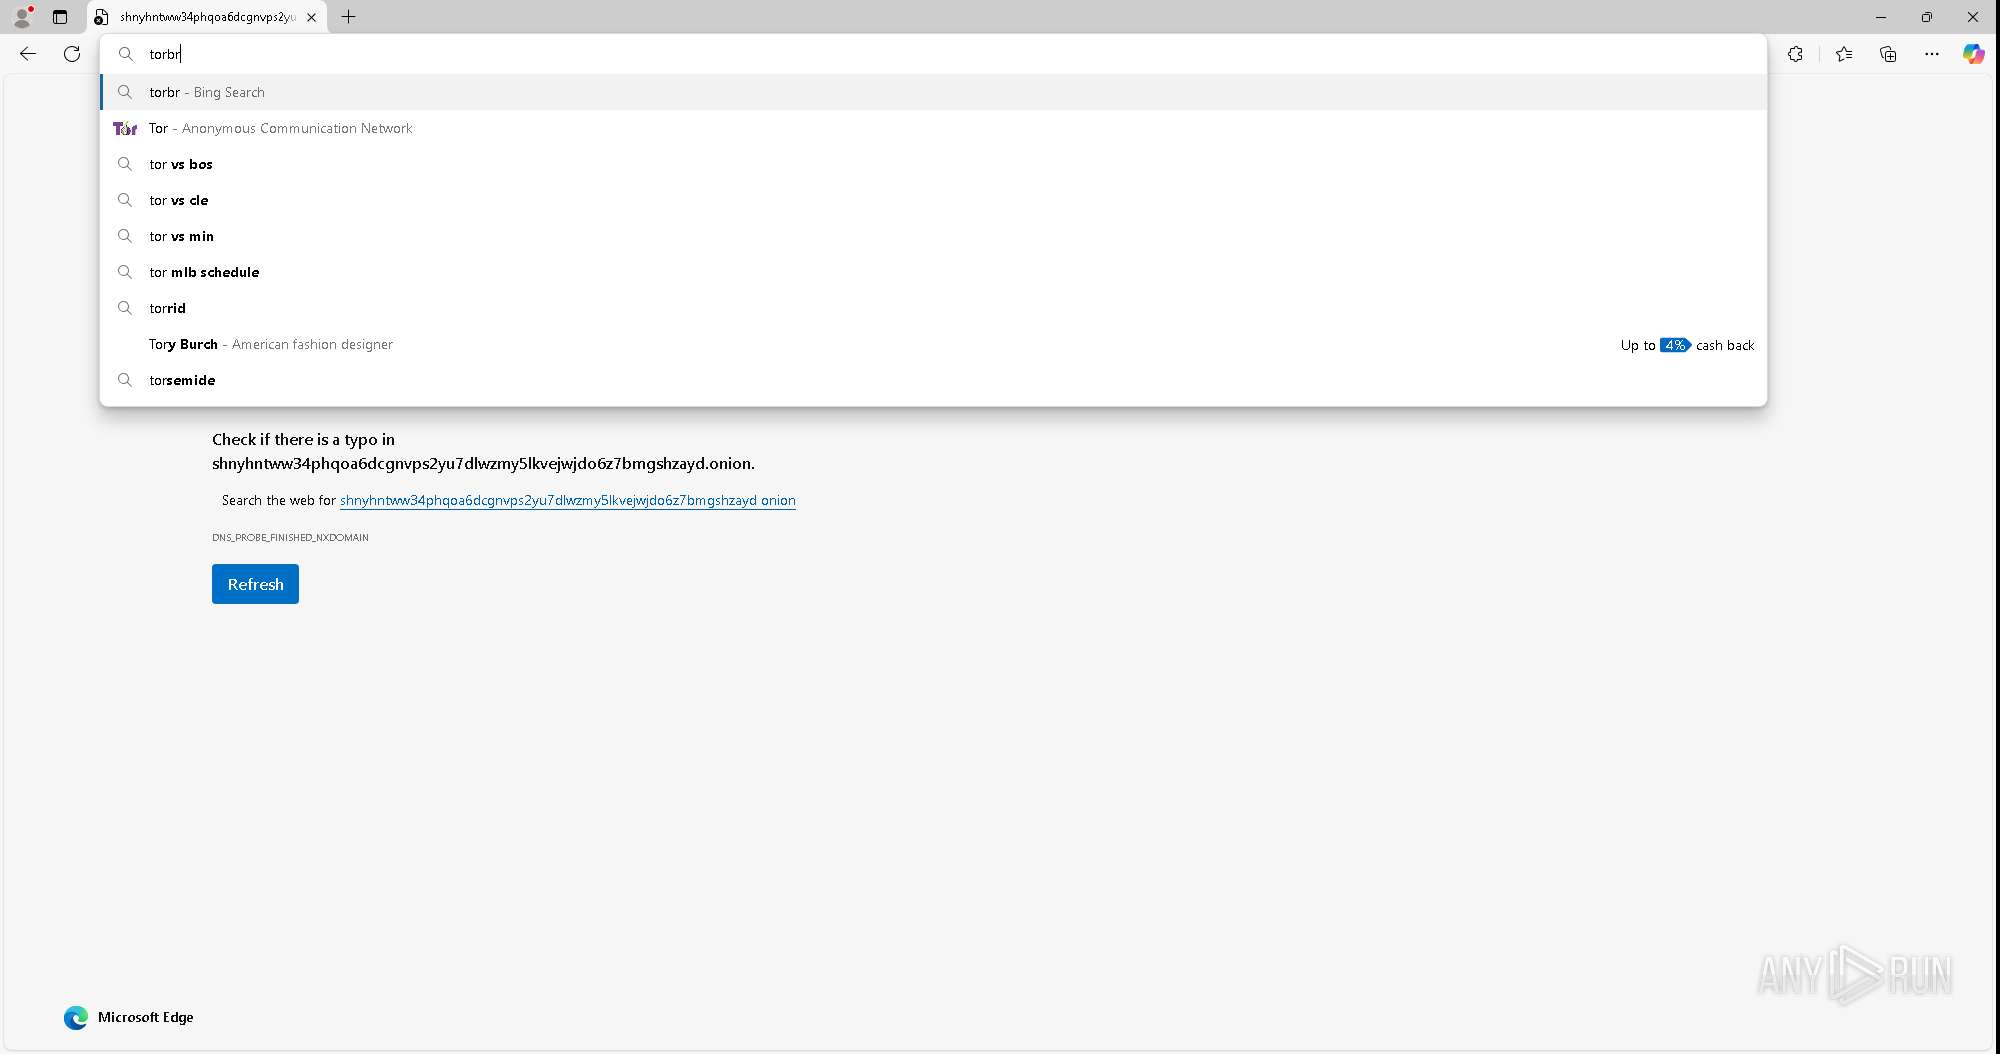Open the profile icon in the title bar
This screenshot has width=2000, height=1054.
point(22,16)
